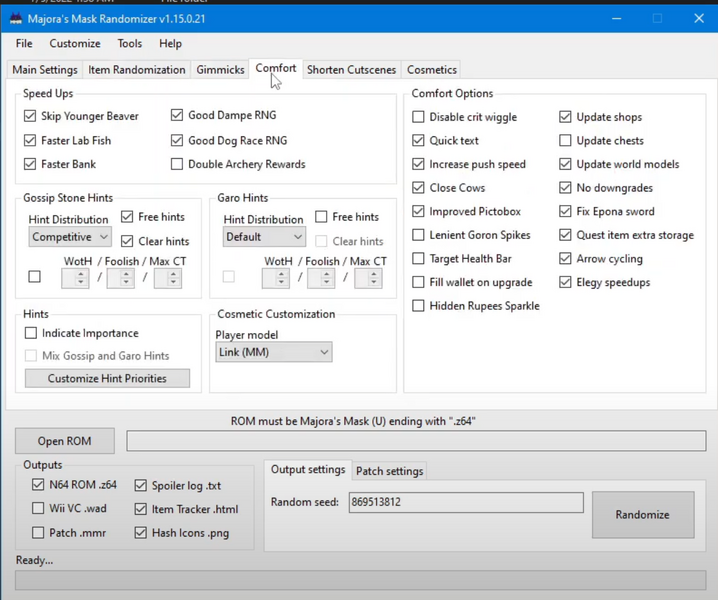The width and height of the screenshot is (718, 600).
Task: Click the Open ROM button
Action: click(x=65, y=441)
